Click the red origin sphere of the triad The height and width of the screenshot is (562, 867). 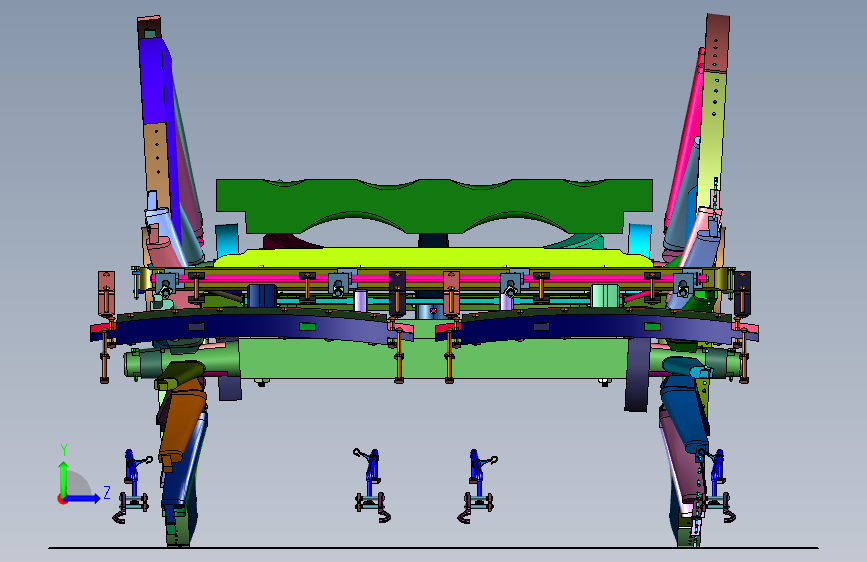62,499
